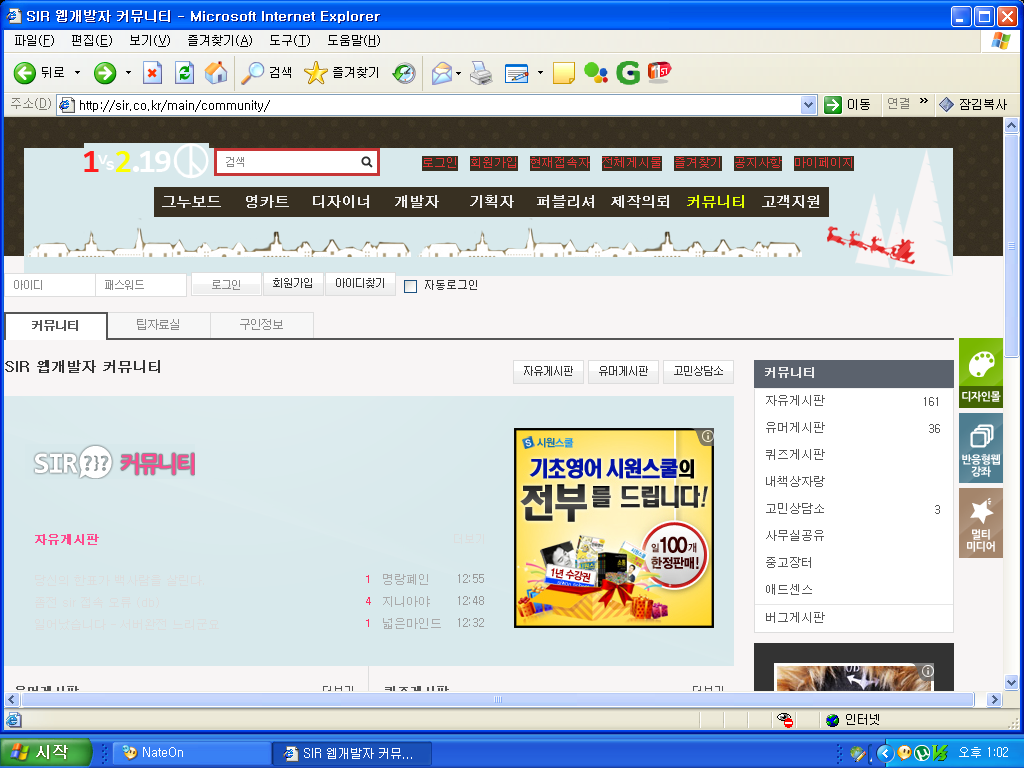
Task: Open the 자유게시판 link in sidebar
Action: [x=795, y=401]
